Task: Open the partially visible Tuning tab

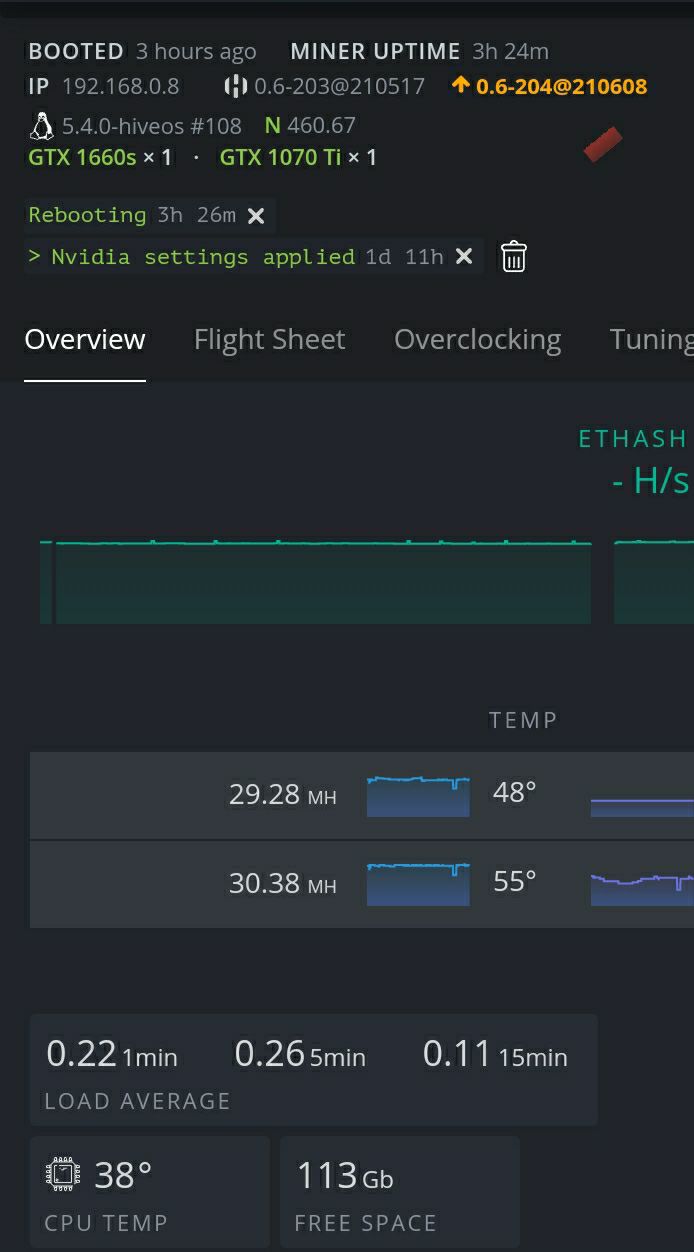Action: [650, 340]
